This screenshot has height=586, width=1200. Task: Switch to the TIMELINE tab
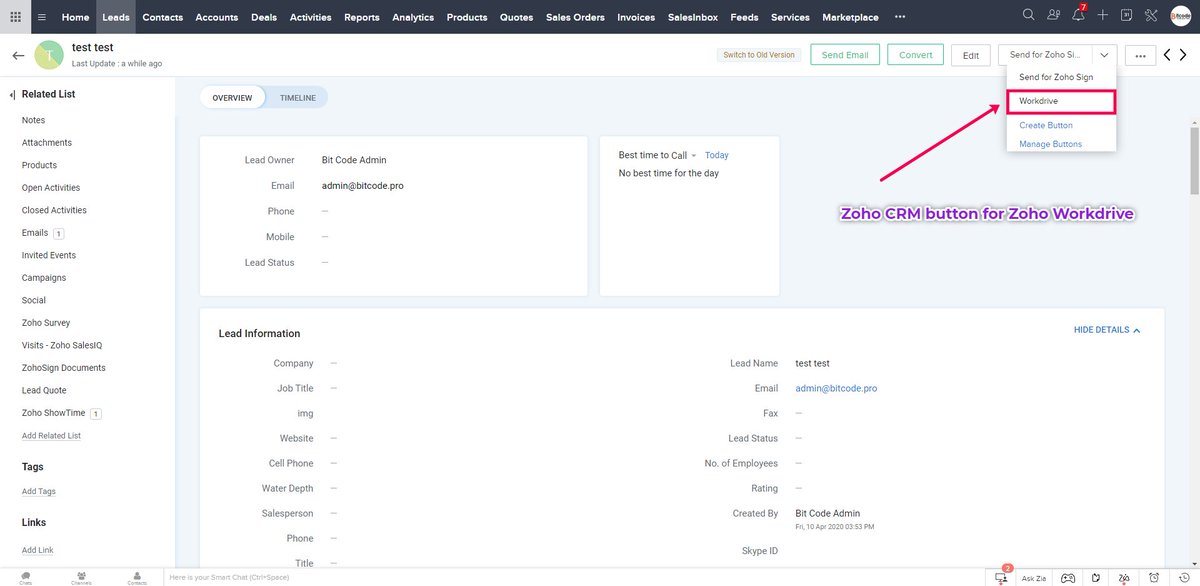pos(297,97)
